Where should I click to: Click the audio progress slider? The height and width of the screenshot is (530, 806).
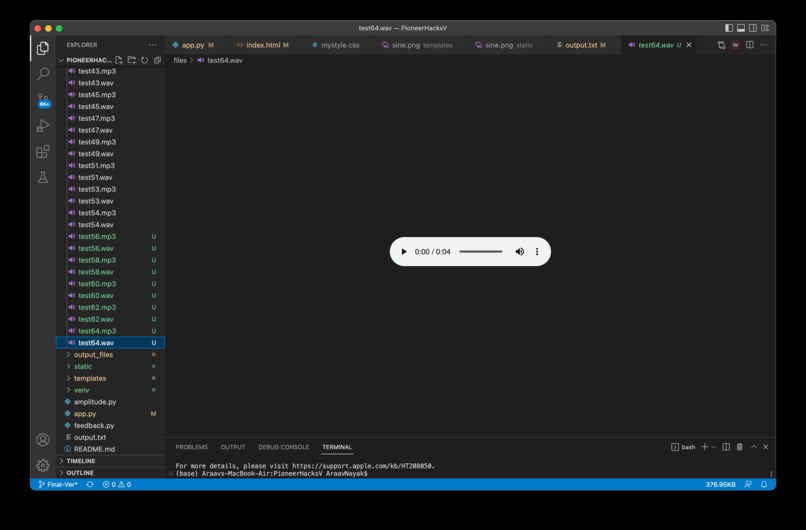click(481, 251)
